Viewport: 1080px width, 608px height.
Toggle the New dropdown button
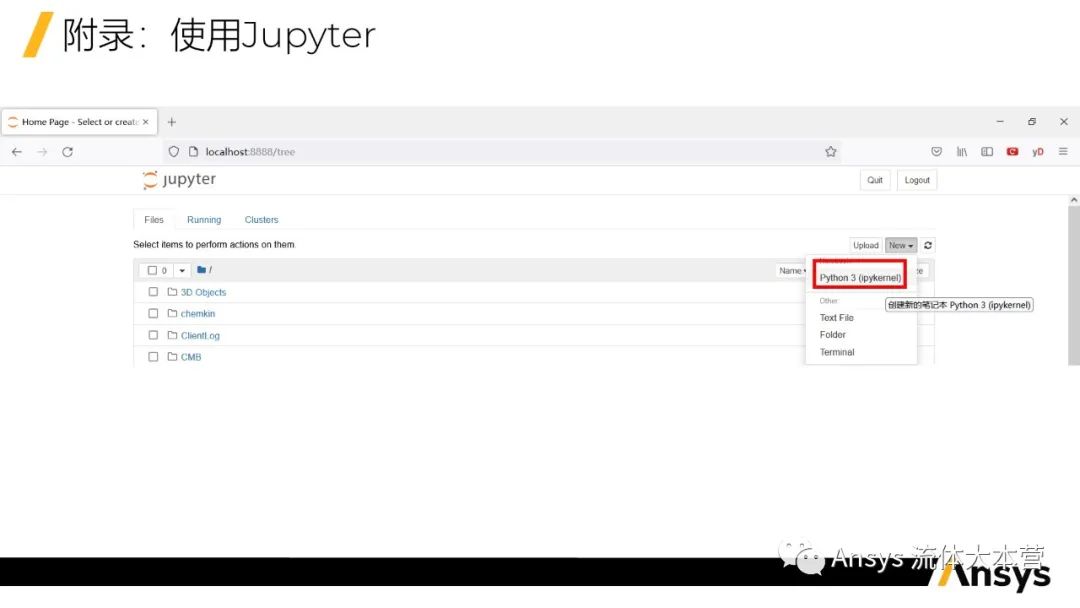click(901, 245)
